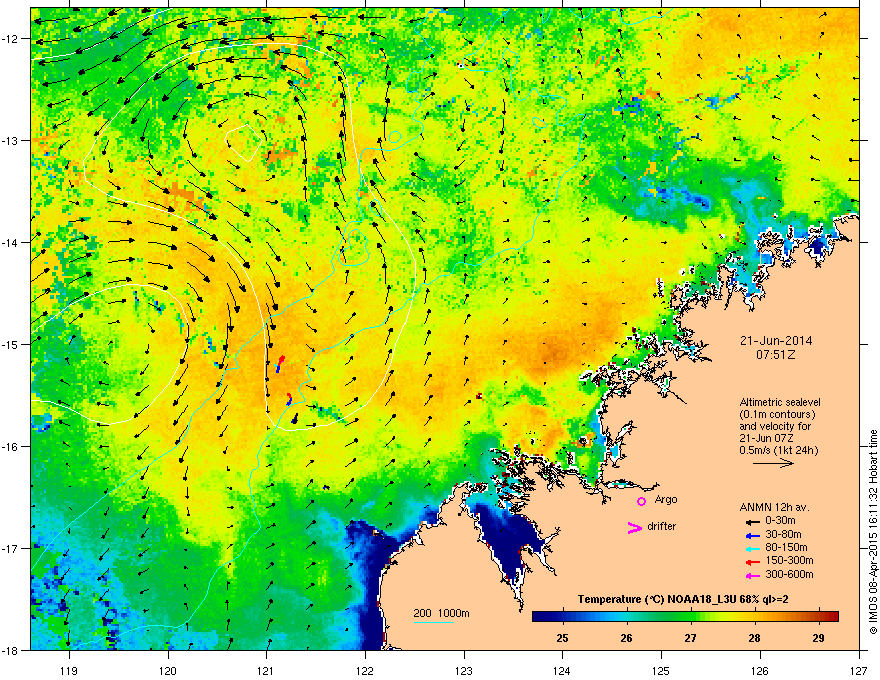Click the 27 label on temperature scale
The width and height of the screenshot is (880, 680).
pyautogui.click(x=690, y=638)
